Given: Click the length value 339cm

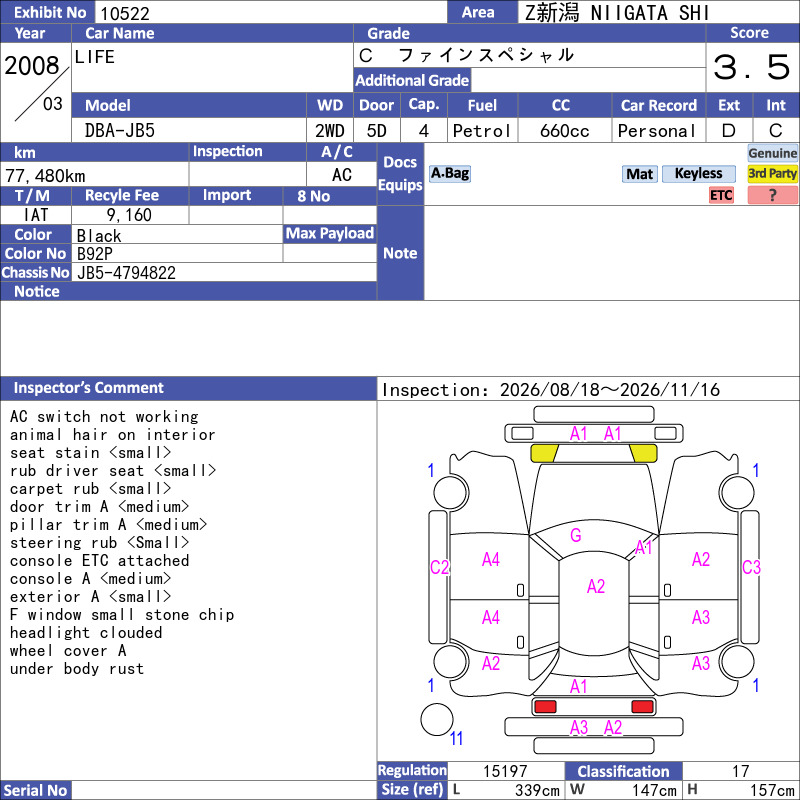Looking at the screenshot, I should pos(537,790).
